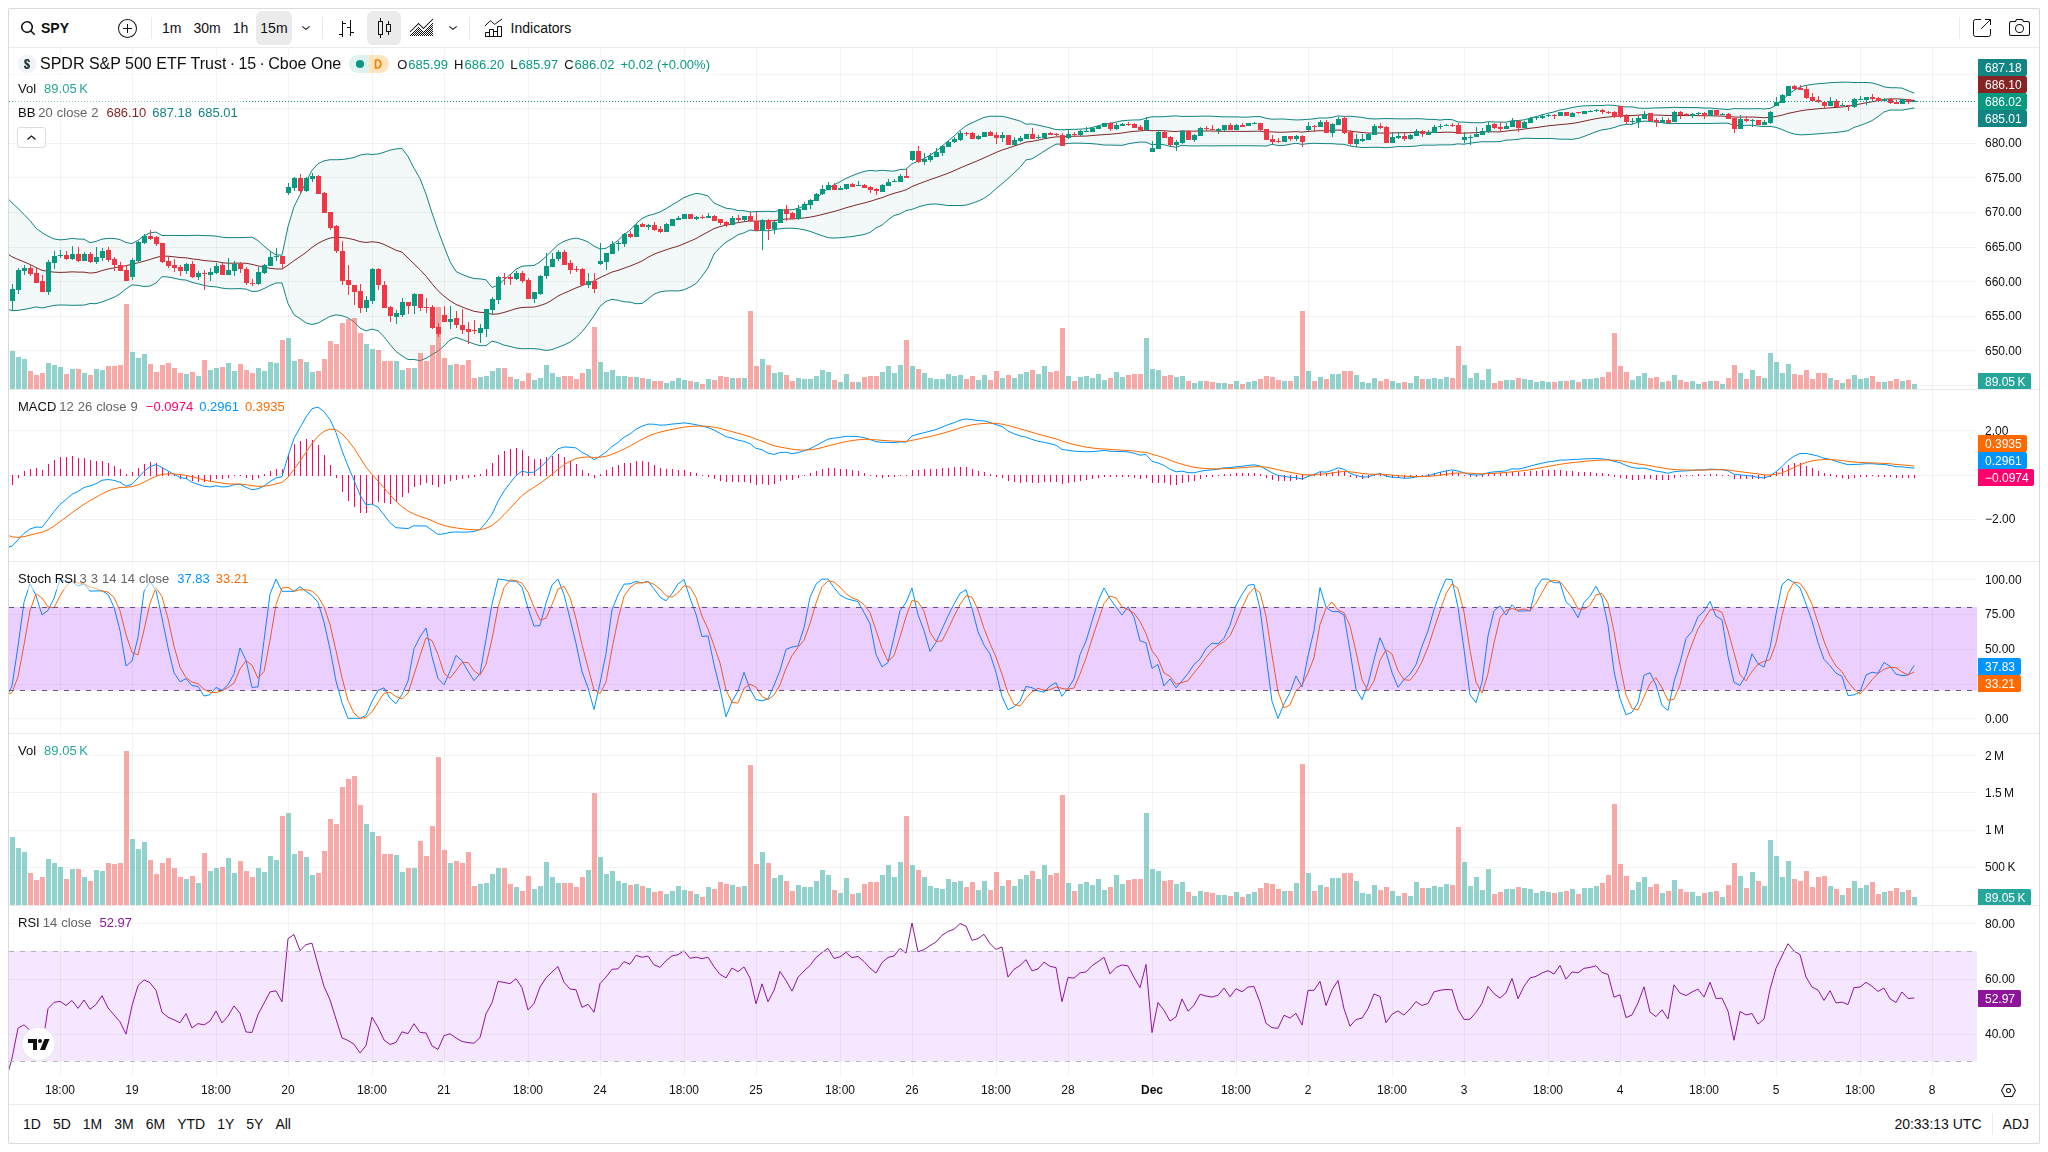Select the 3M date range
The width and height of the screenshot is (2048, 1152).
pos(124,1124)
